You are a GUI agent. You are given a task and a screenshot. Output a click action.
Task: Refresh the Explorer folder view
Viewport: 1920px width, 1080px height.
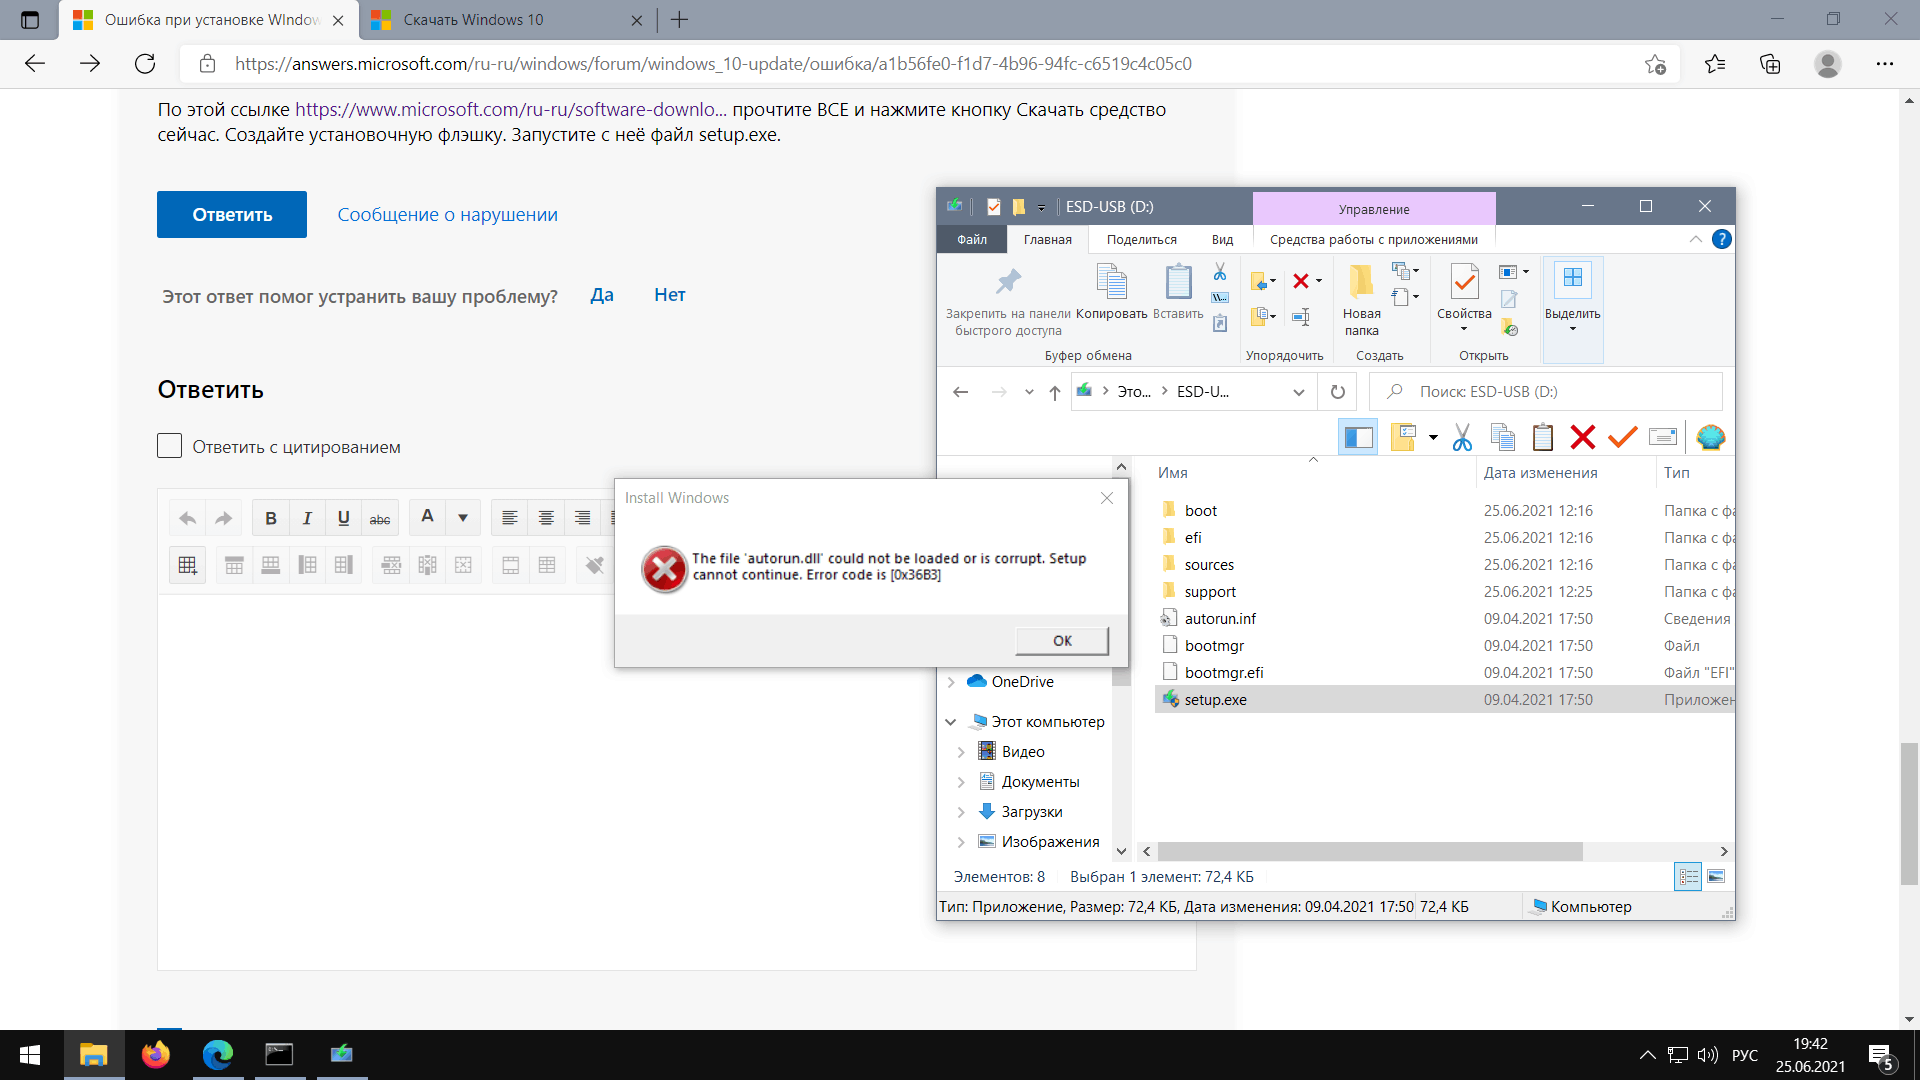1337,392
